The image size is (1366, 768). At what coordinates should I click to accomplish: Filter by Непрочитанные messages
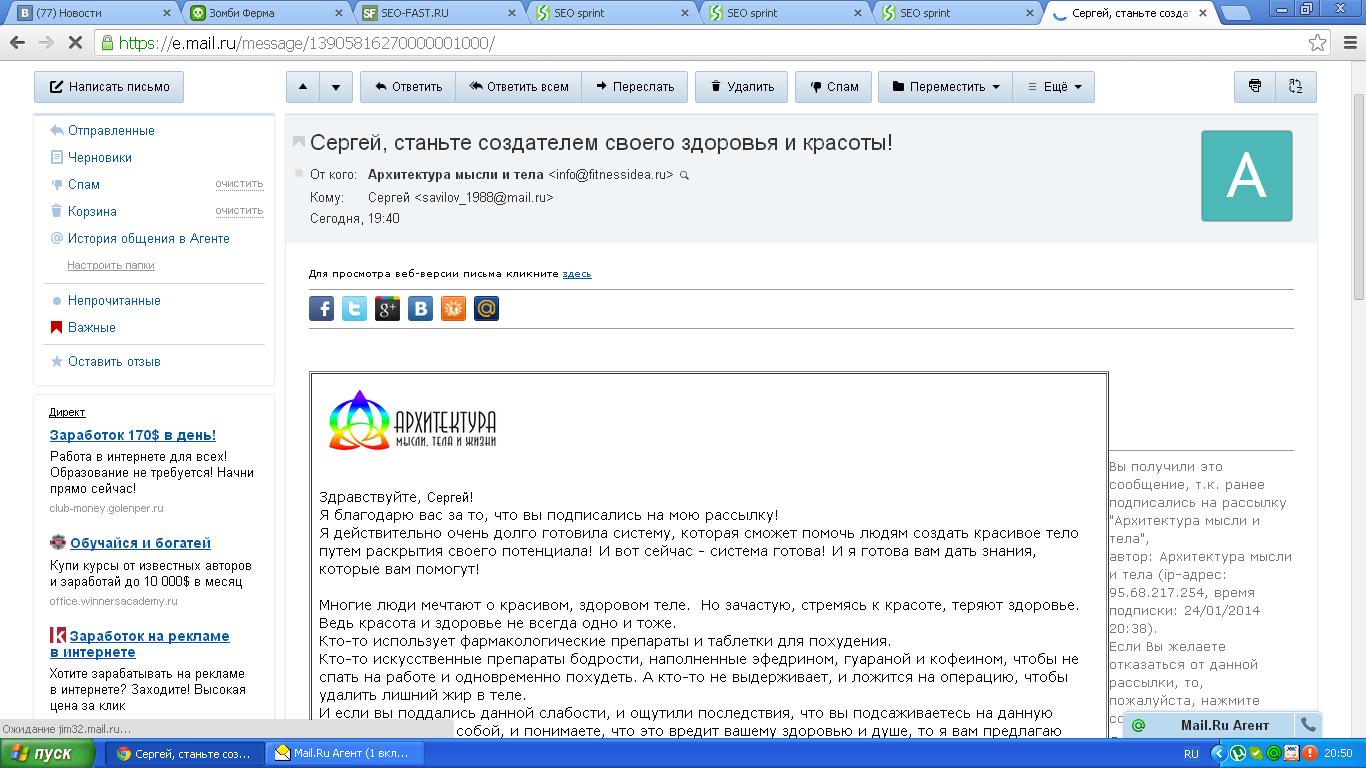pyautogui.click(x=114, y=301)
